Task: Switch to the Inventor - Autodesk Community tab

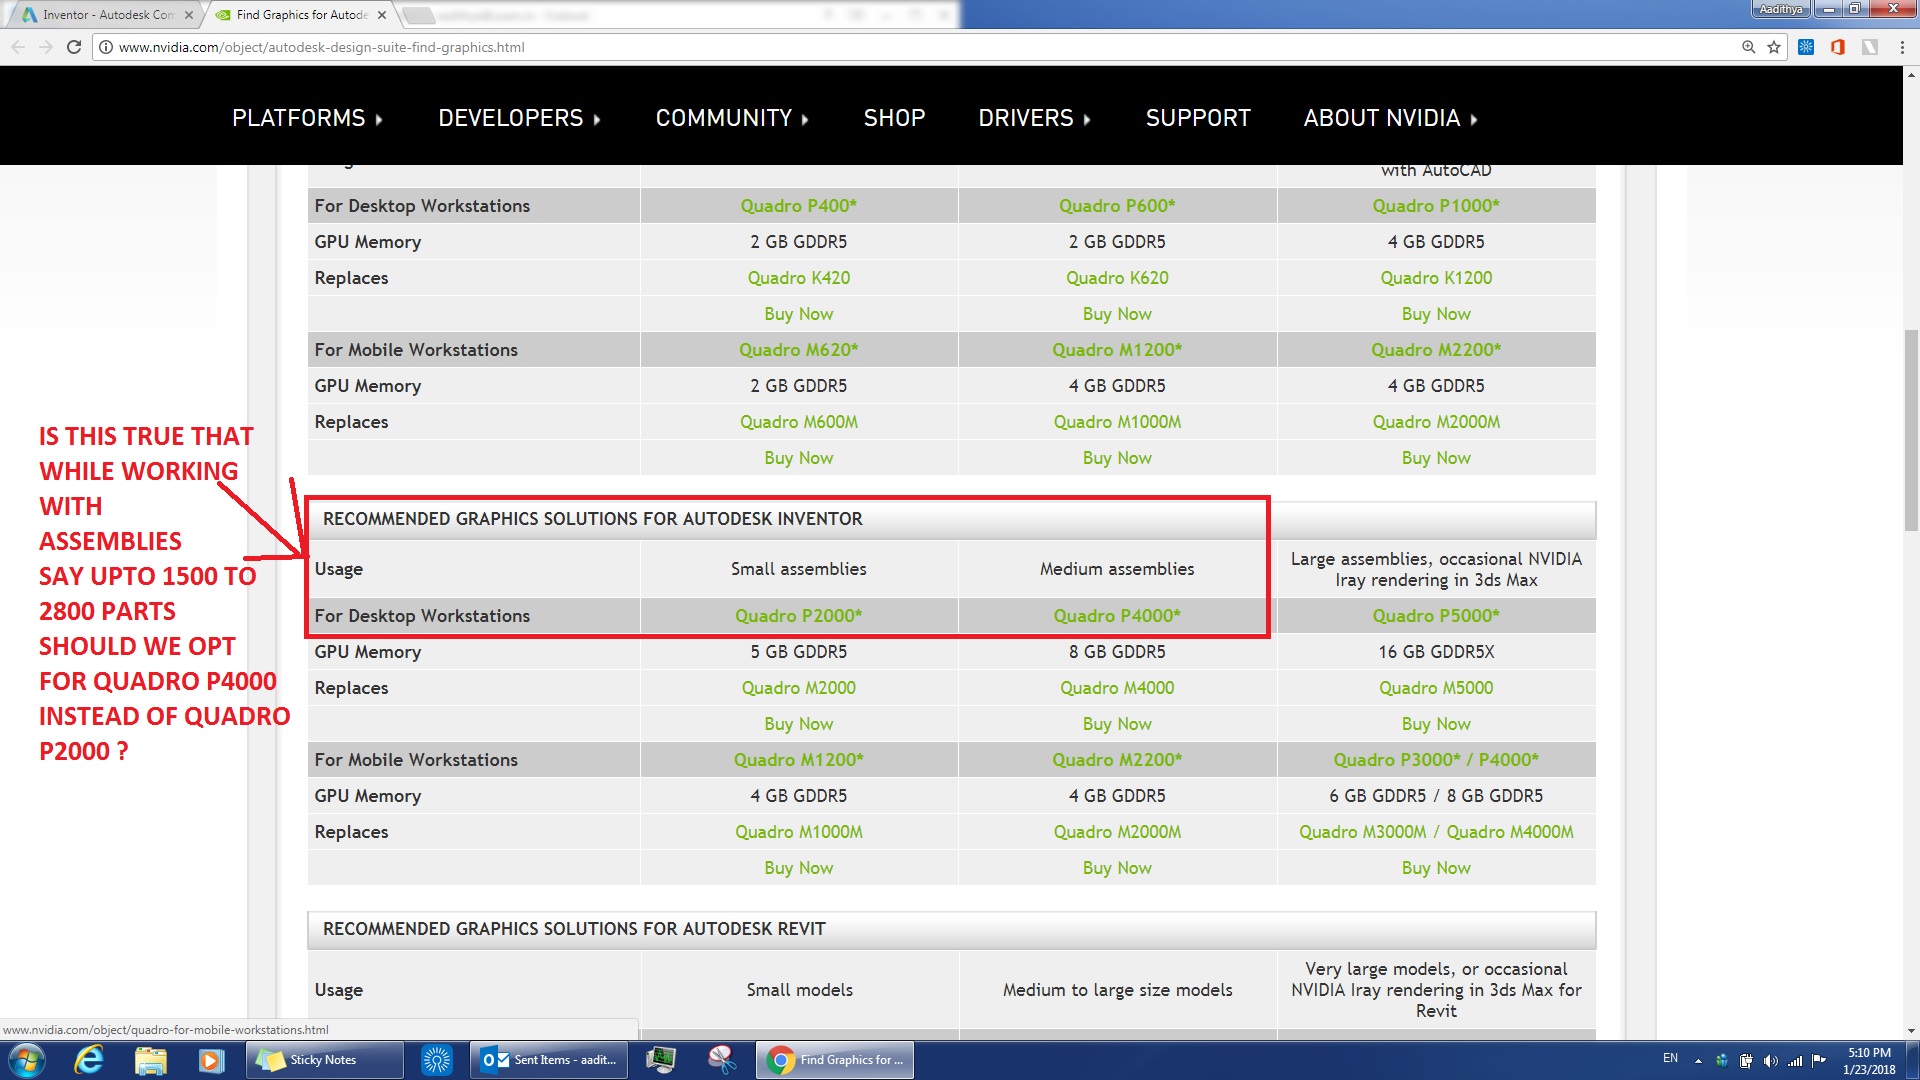Action: [107, 15]
